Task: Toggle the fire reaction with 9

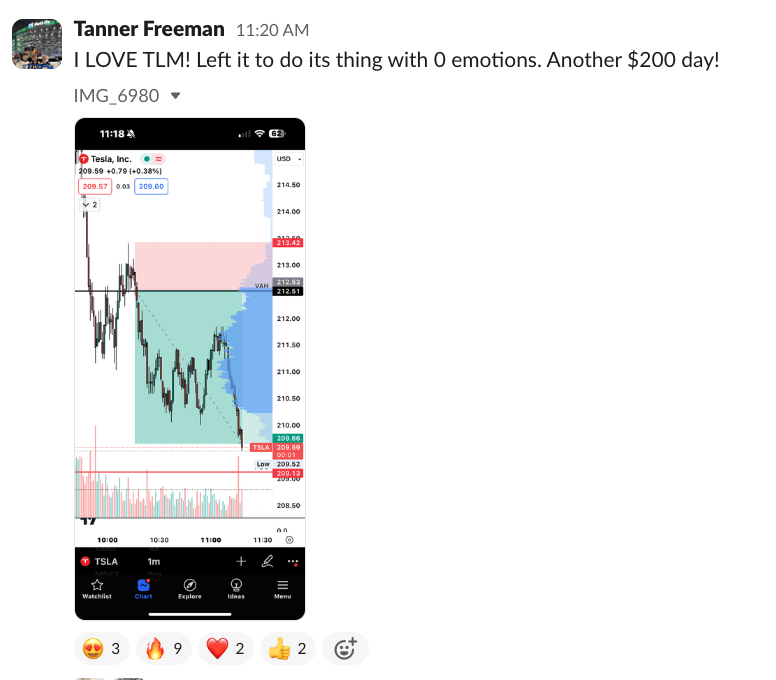Action: point(163,649)
